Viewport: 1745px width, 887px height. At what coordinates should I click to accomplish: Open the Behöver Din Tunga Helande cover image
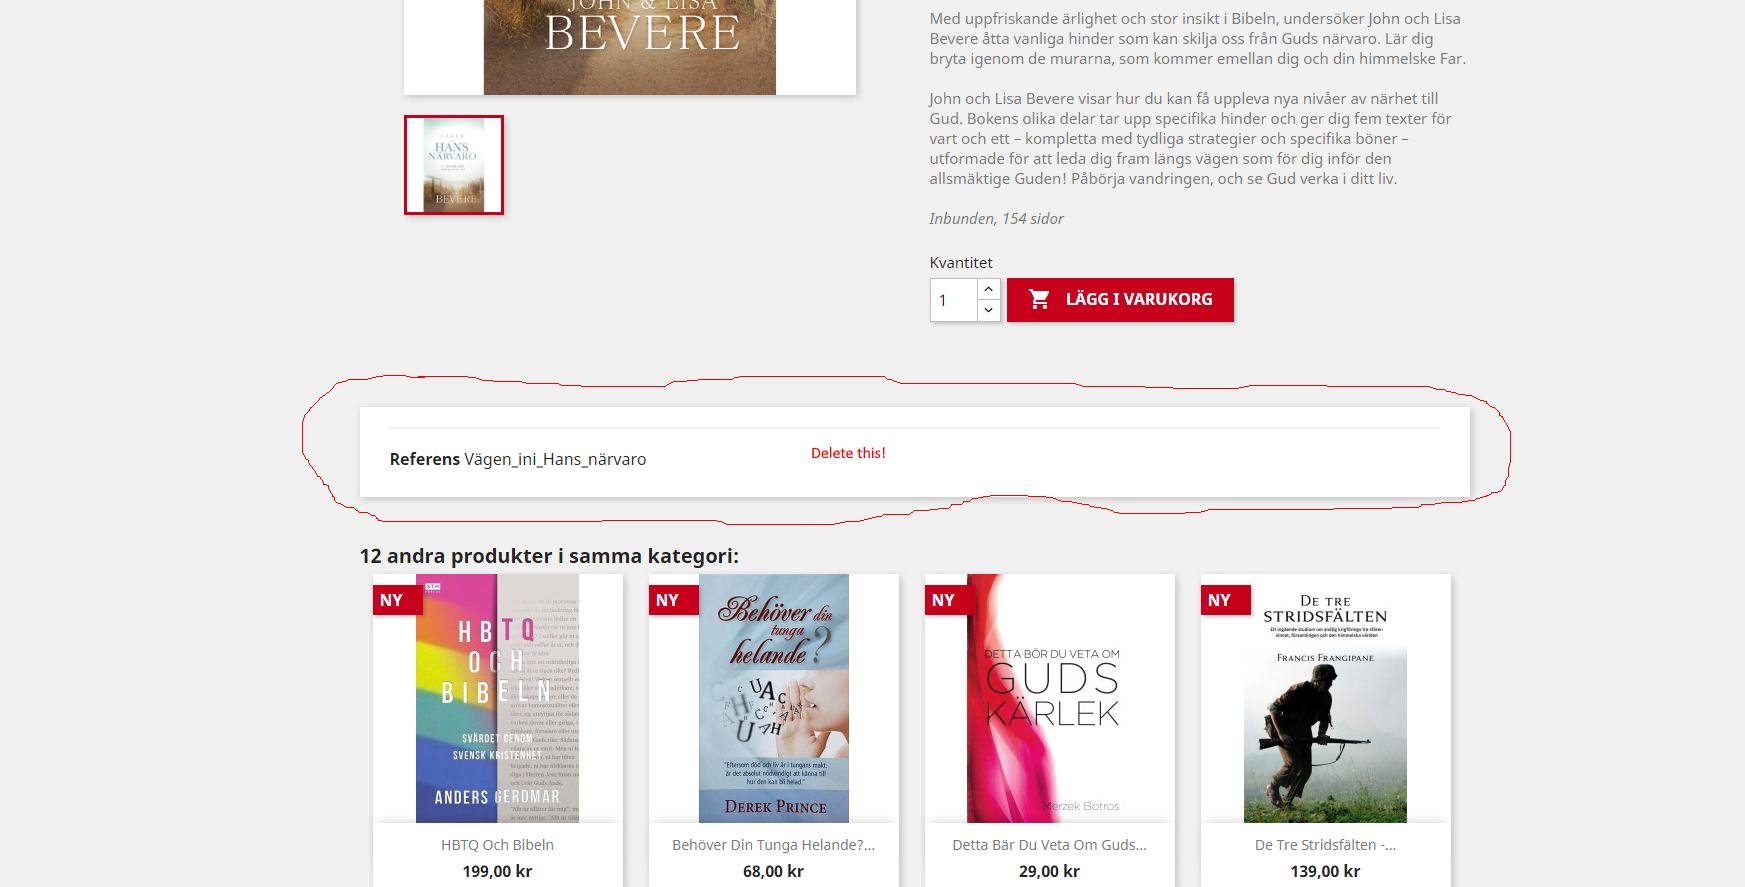tap(774, 698)
